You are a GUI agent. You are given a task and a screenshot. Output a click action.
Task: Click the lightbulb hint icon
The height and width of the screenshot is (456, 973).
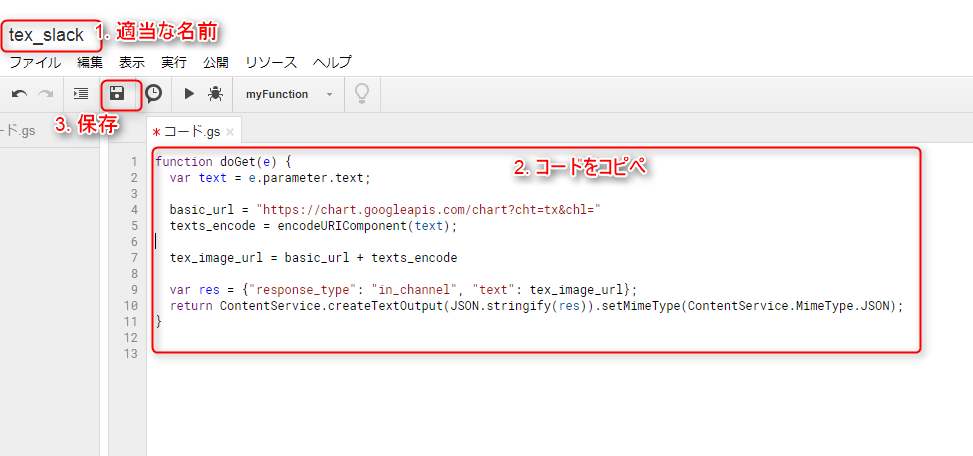tap(362, 94)
